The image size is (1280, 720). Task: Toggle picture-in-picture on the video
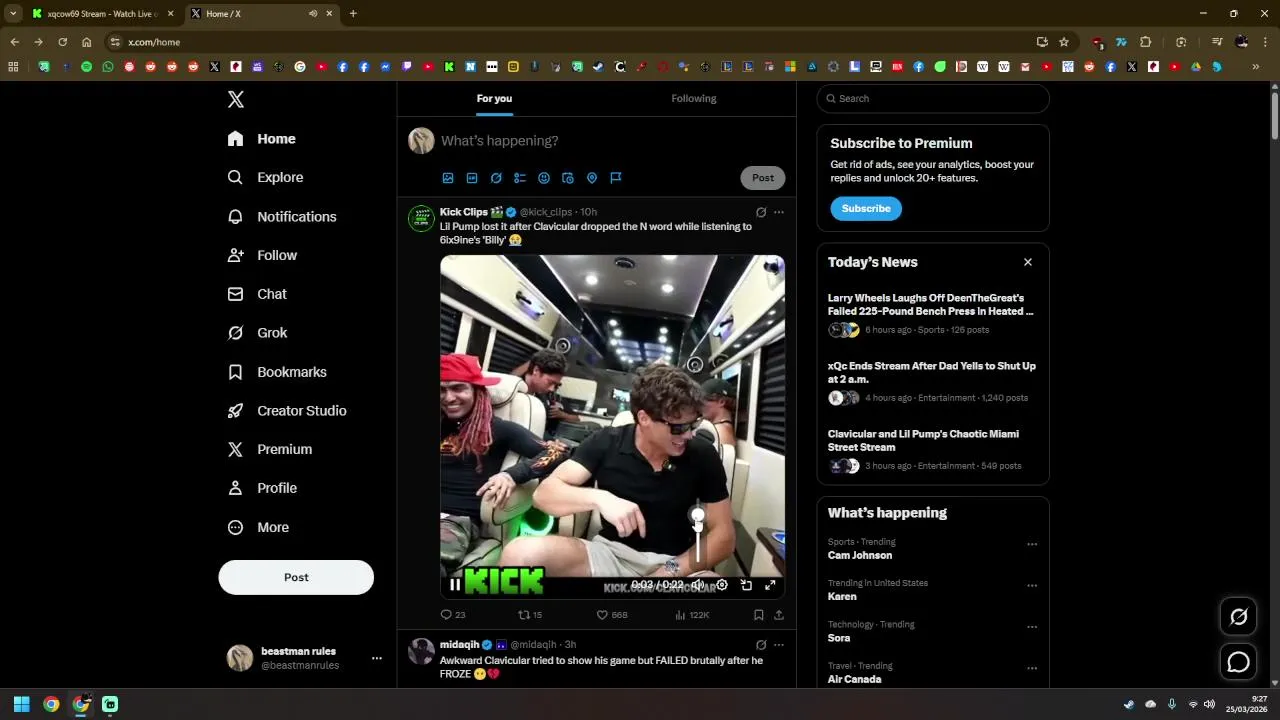click(746, 585)
